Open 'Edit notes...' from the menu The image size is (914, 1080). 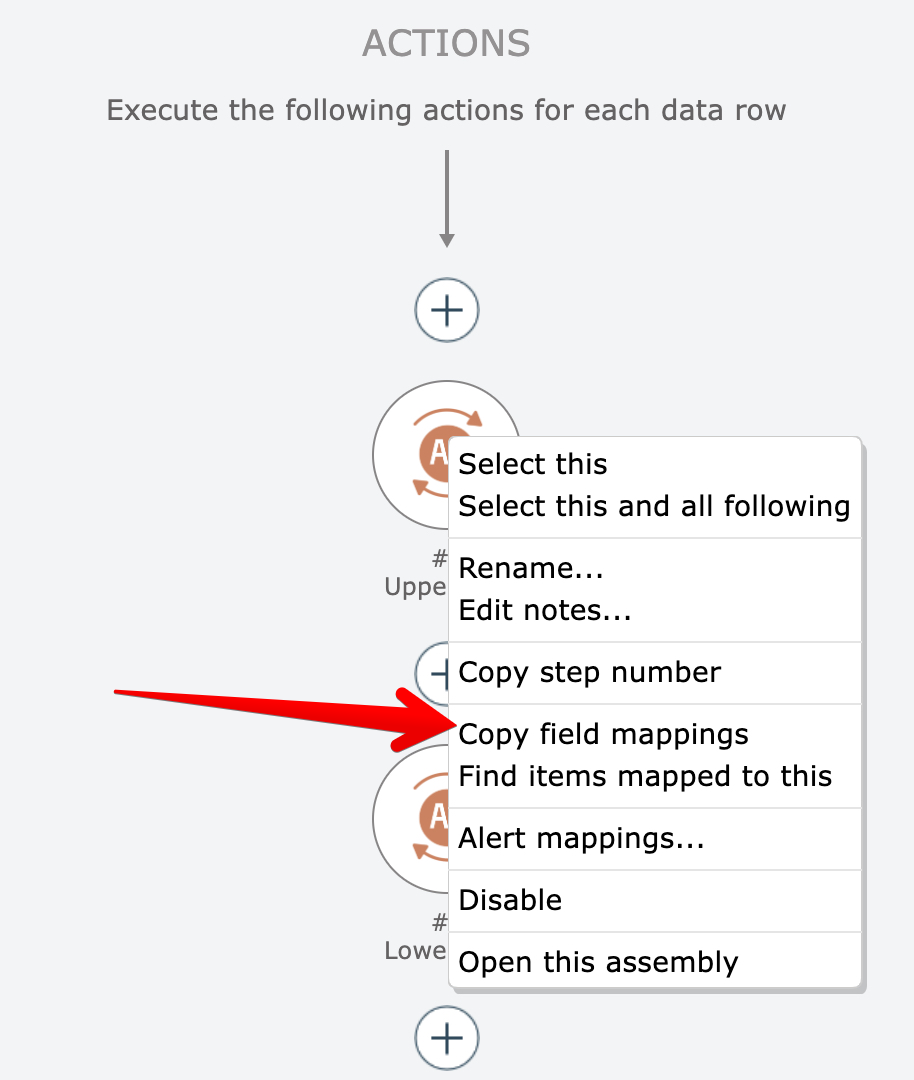pyautogui.click(x=544, y=610)
